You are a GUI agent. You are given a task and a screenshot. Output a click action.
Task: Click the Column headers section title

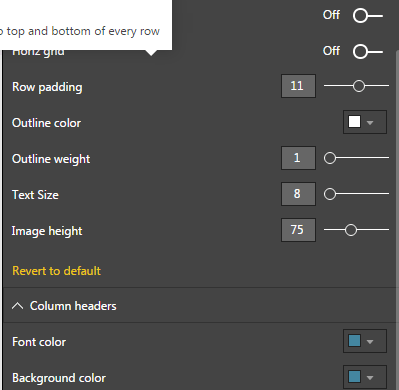tap(73, 306)
